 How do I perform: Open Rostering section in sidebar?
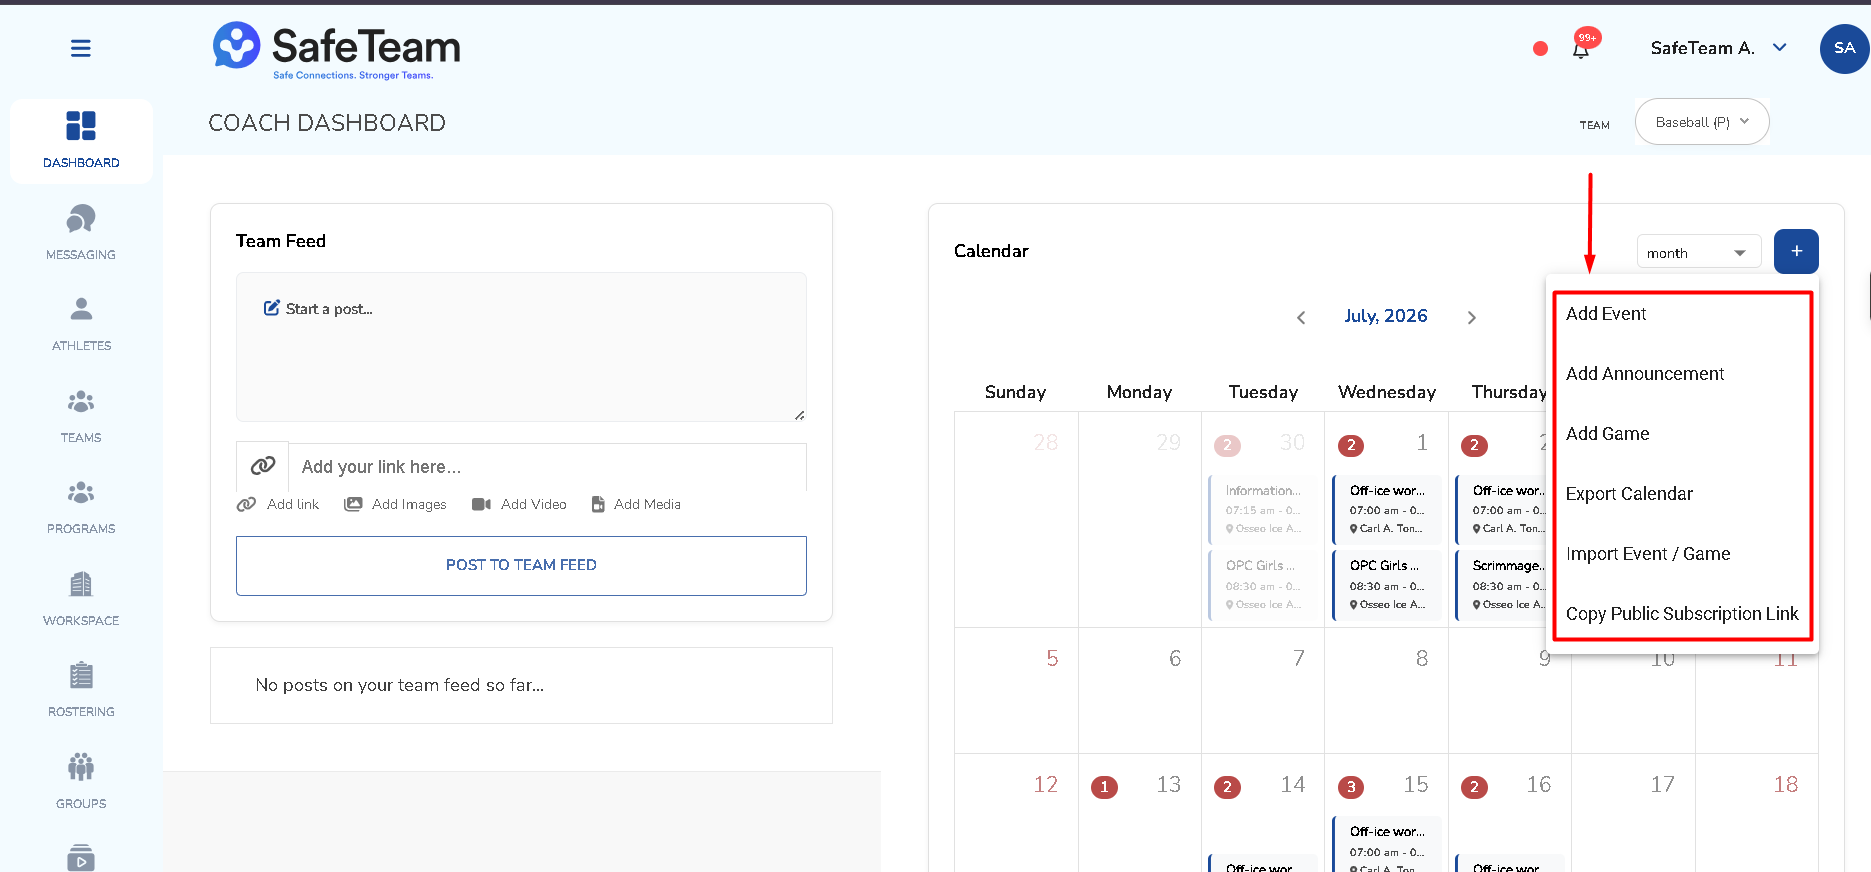click(x=81, y=690)
